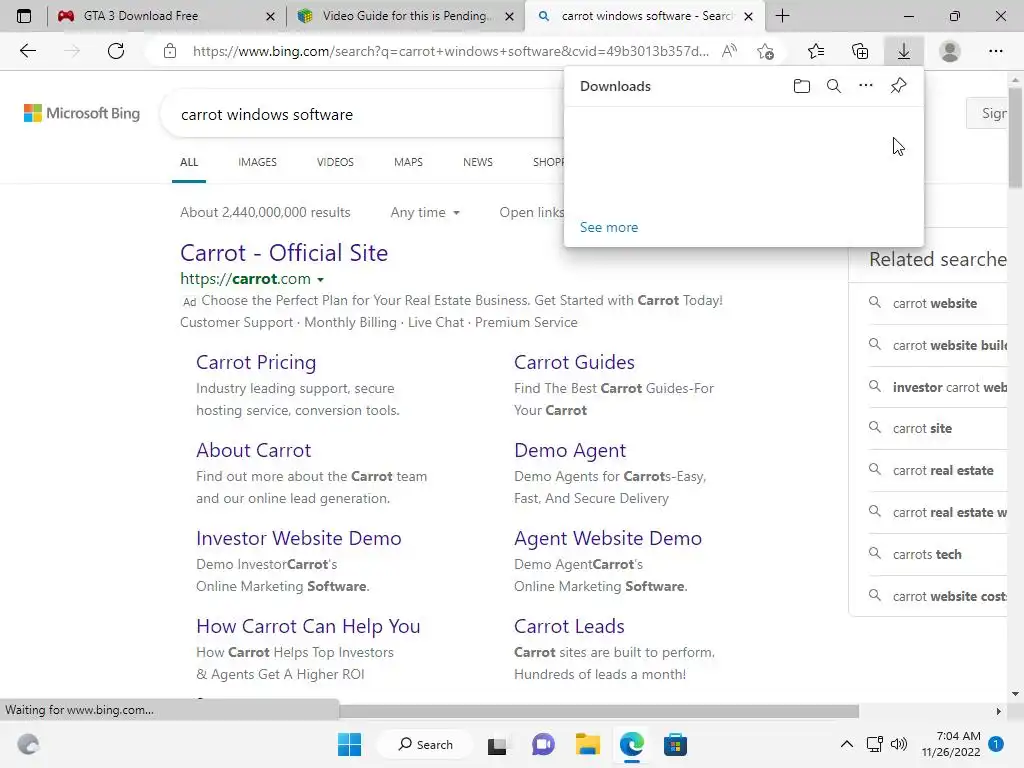The height and width of the screenshot is (768, 1024).
Task: Select the MAPS search category
Action: [x=408, y=162]
